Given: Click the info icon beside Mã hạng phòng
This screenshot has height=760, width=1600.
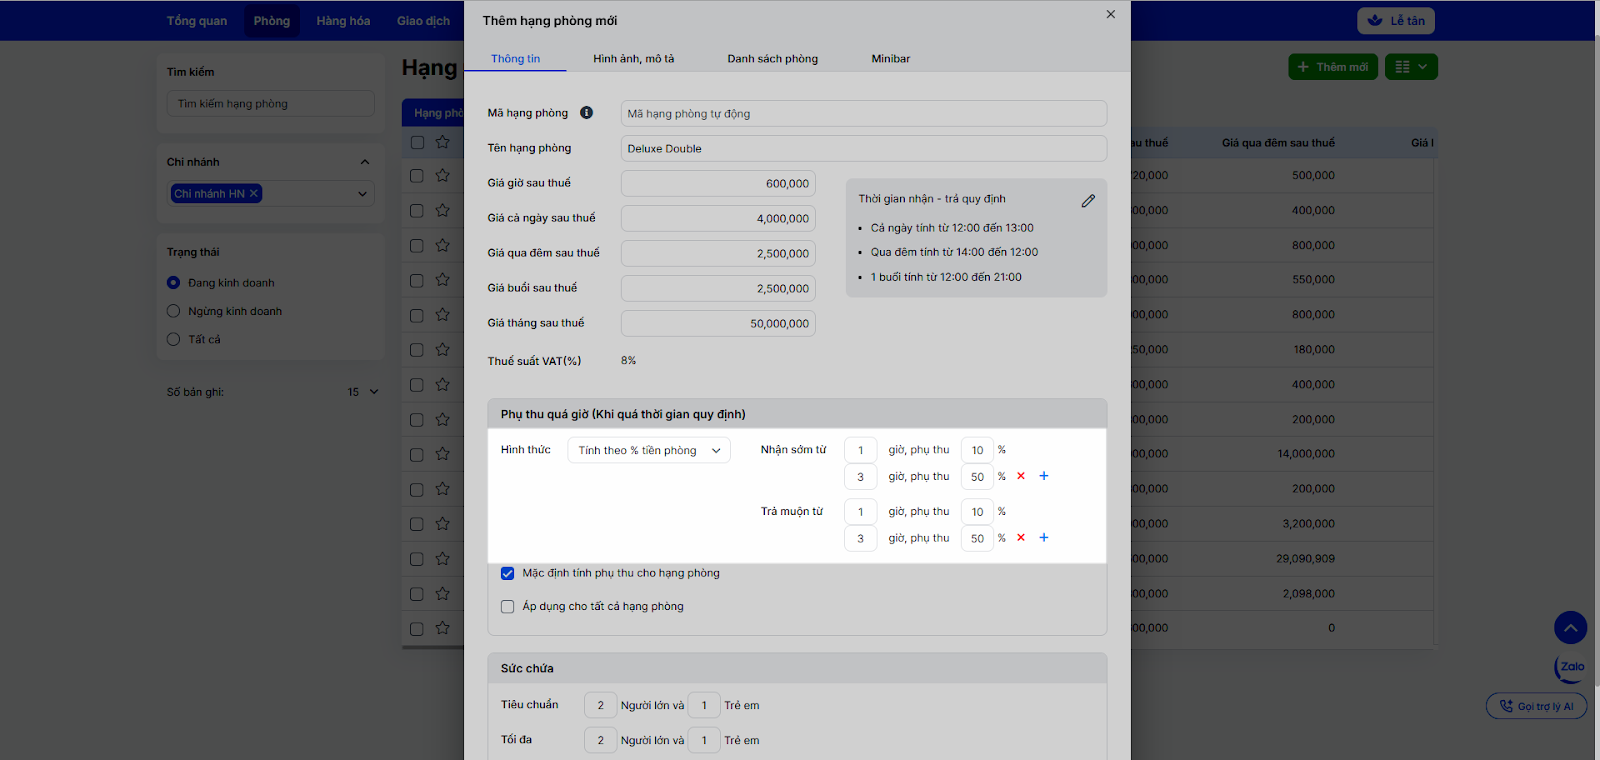Looking at the screenshot, I should 586,113.
